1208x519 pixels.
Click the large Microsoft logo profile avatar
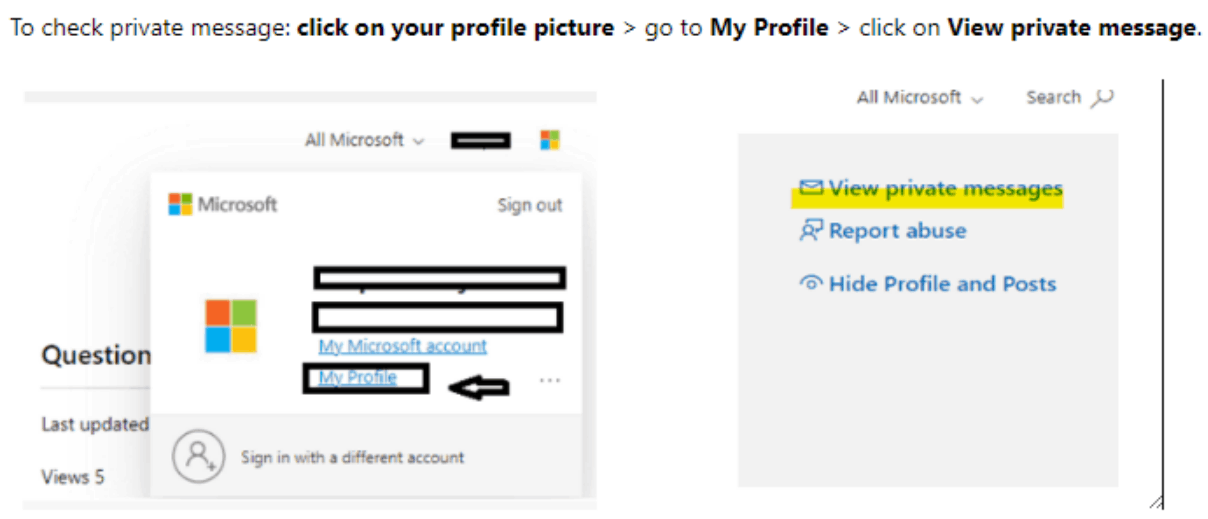pyautogui.click(x=231, y=326)
